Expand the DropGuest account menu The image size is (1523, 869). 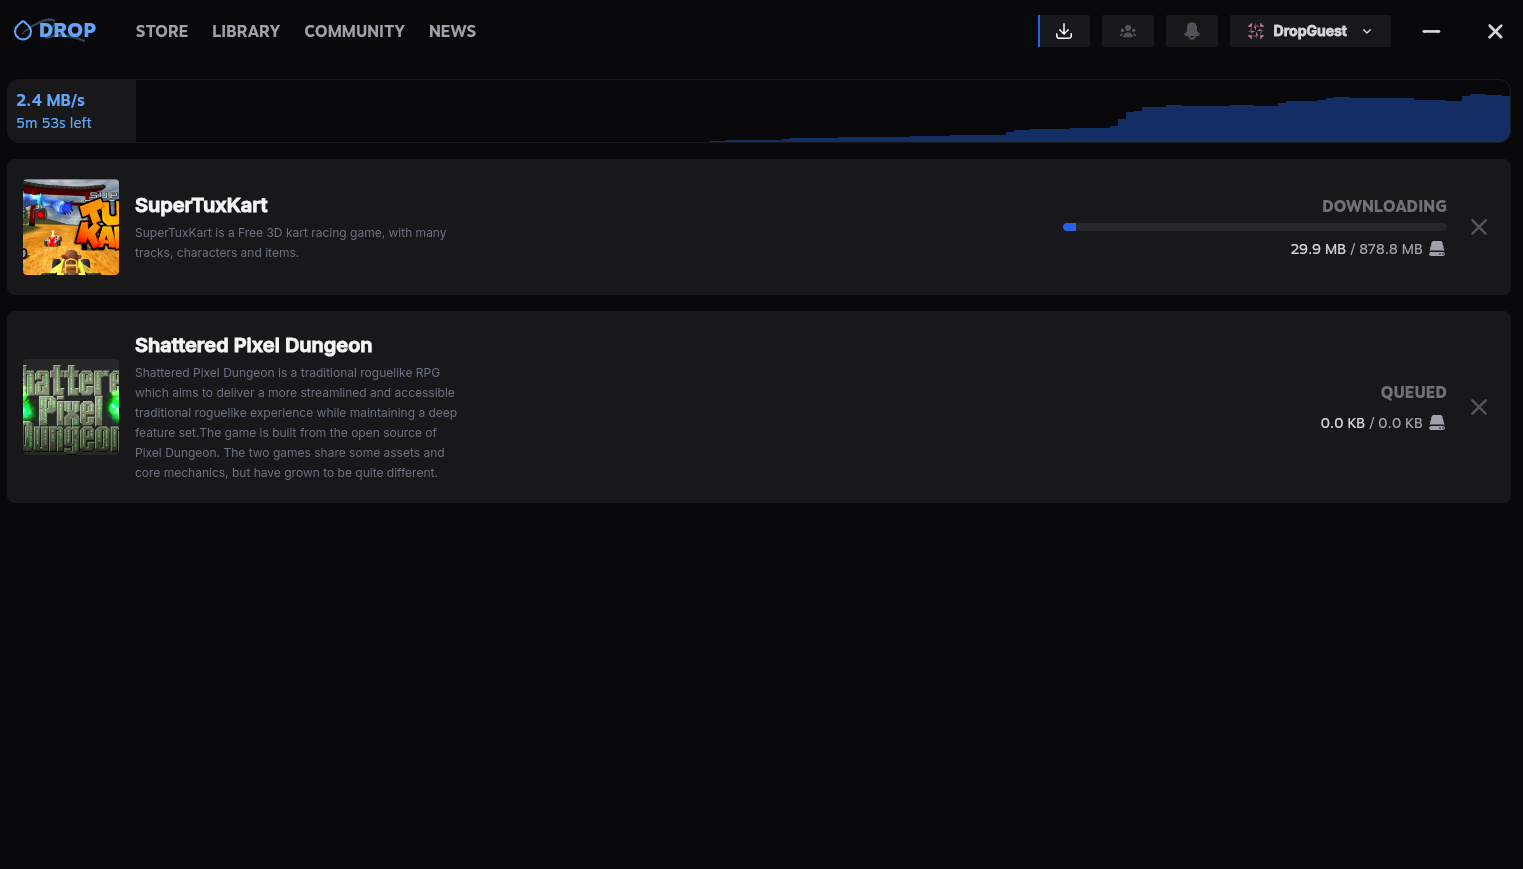point(1308,31)
